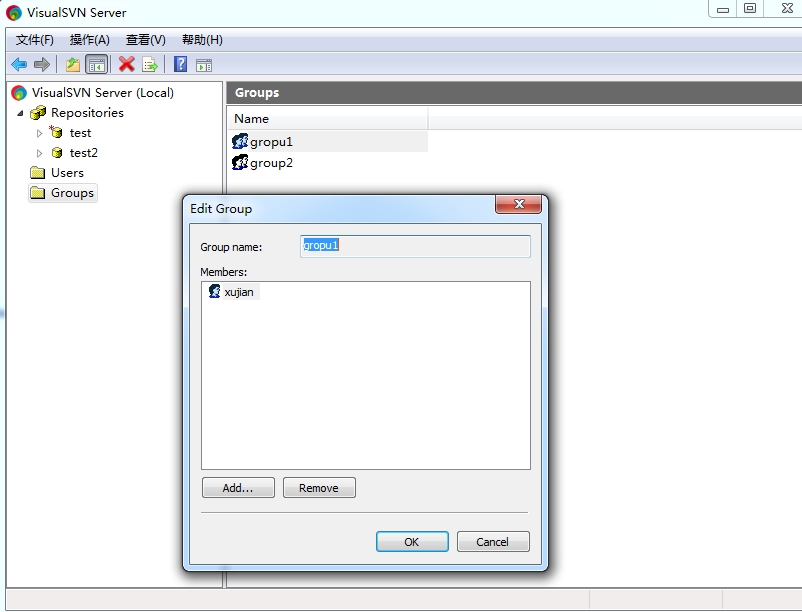Select Repositories in the console tree
The image size is (802, 612).
click(87, 112)
